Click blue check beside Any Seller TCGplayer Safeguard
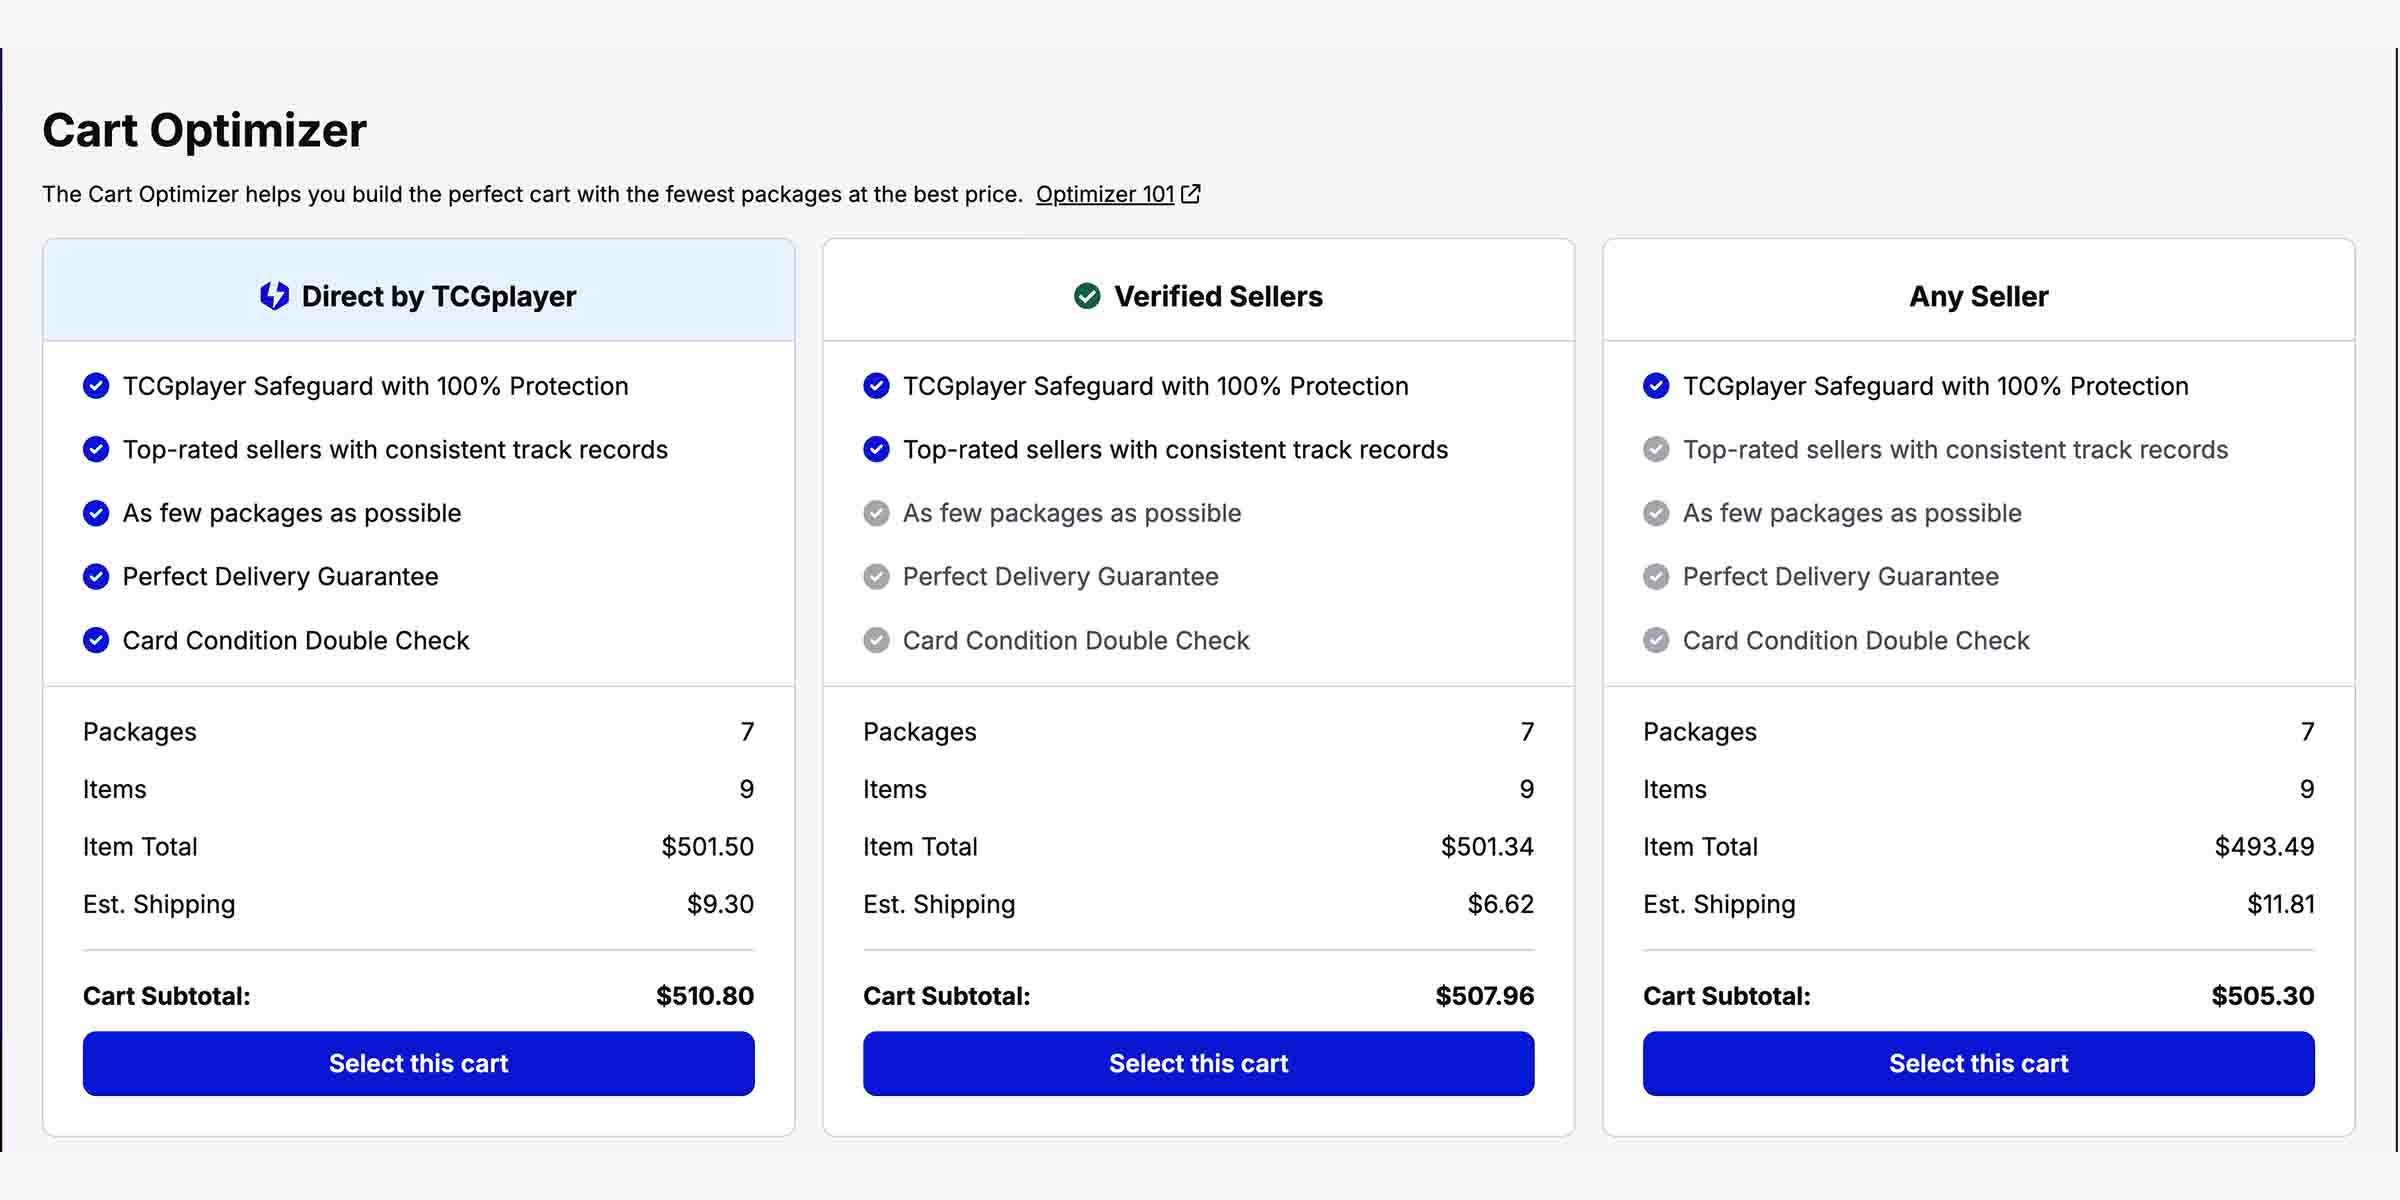This screenshot has width=2400, height=1200. (1656, 386)
